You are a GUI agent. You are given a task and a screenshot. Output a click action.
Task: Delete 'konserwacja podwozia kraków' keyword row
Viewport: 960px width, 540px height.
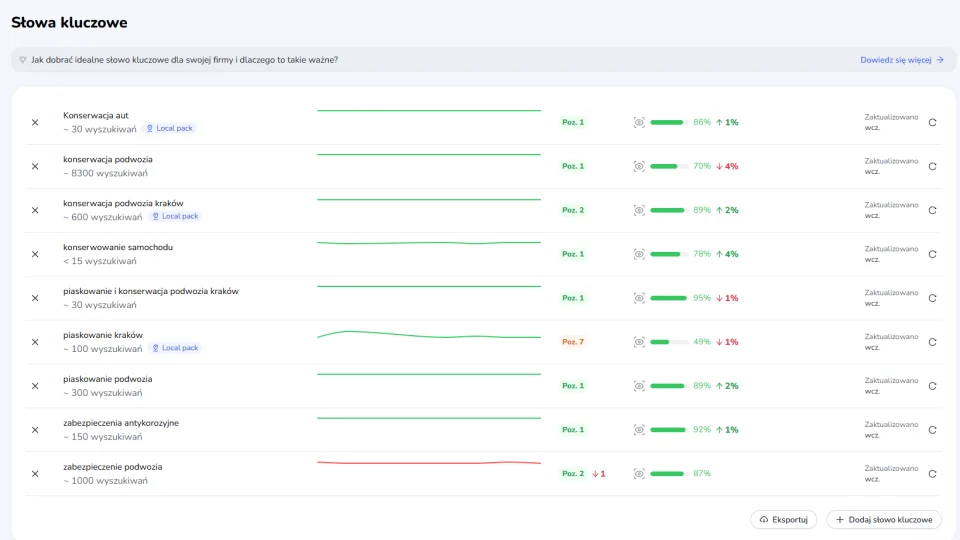click(35, 210)
